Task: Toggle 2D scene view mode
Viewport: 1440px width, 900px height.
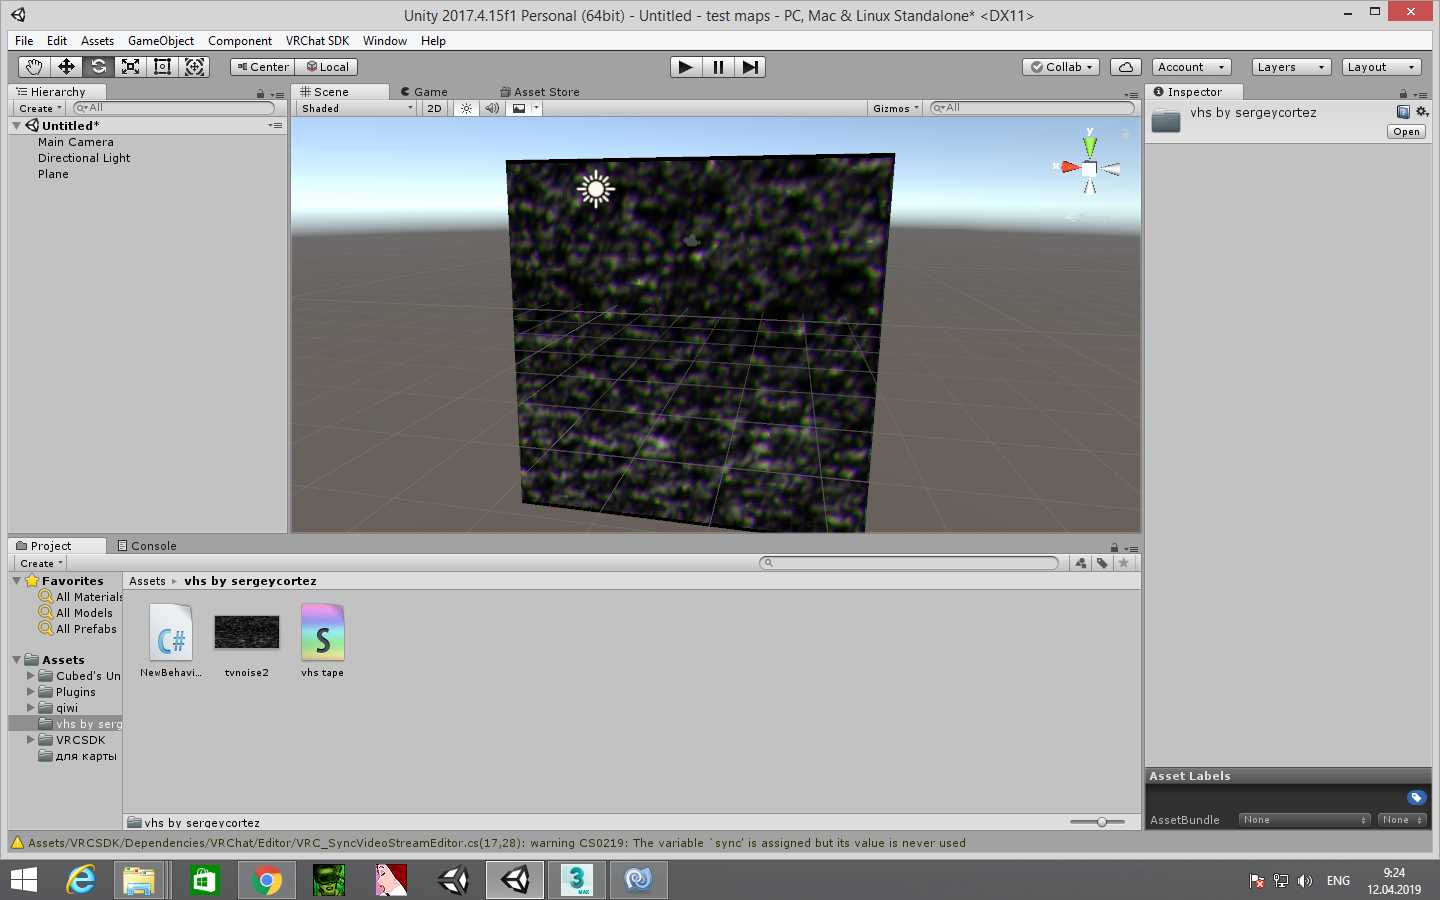Action: (x=434, y=108)
